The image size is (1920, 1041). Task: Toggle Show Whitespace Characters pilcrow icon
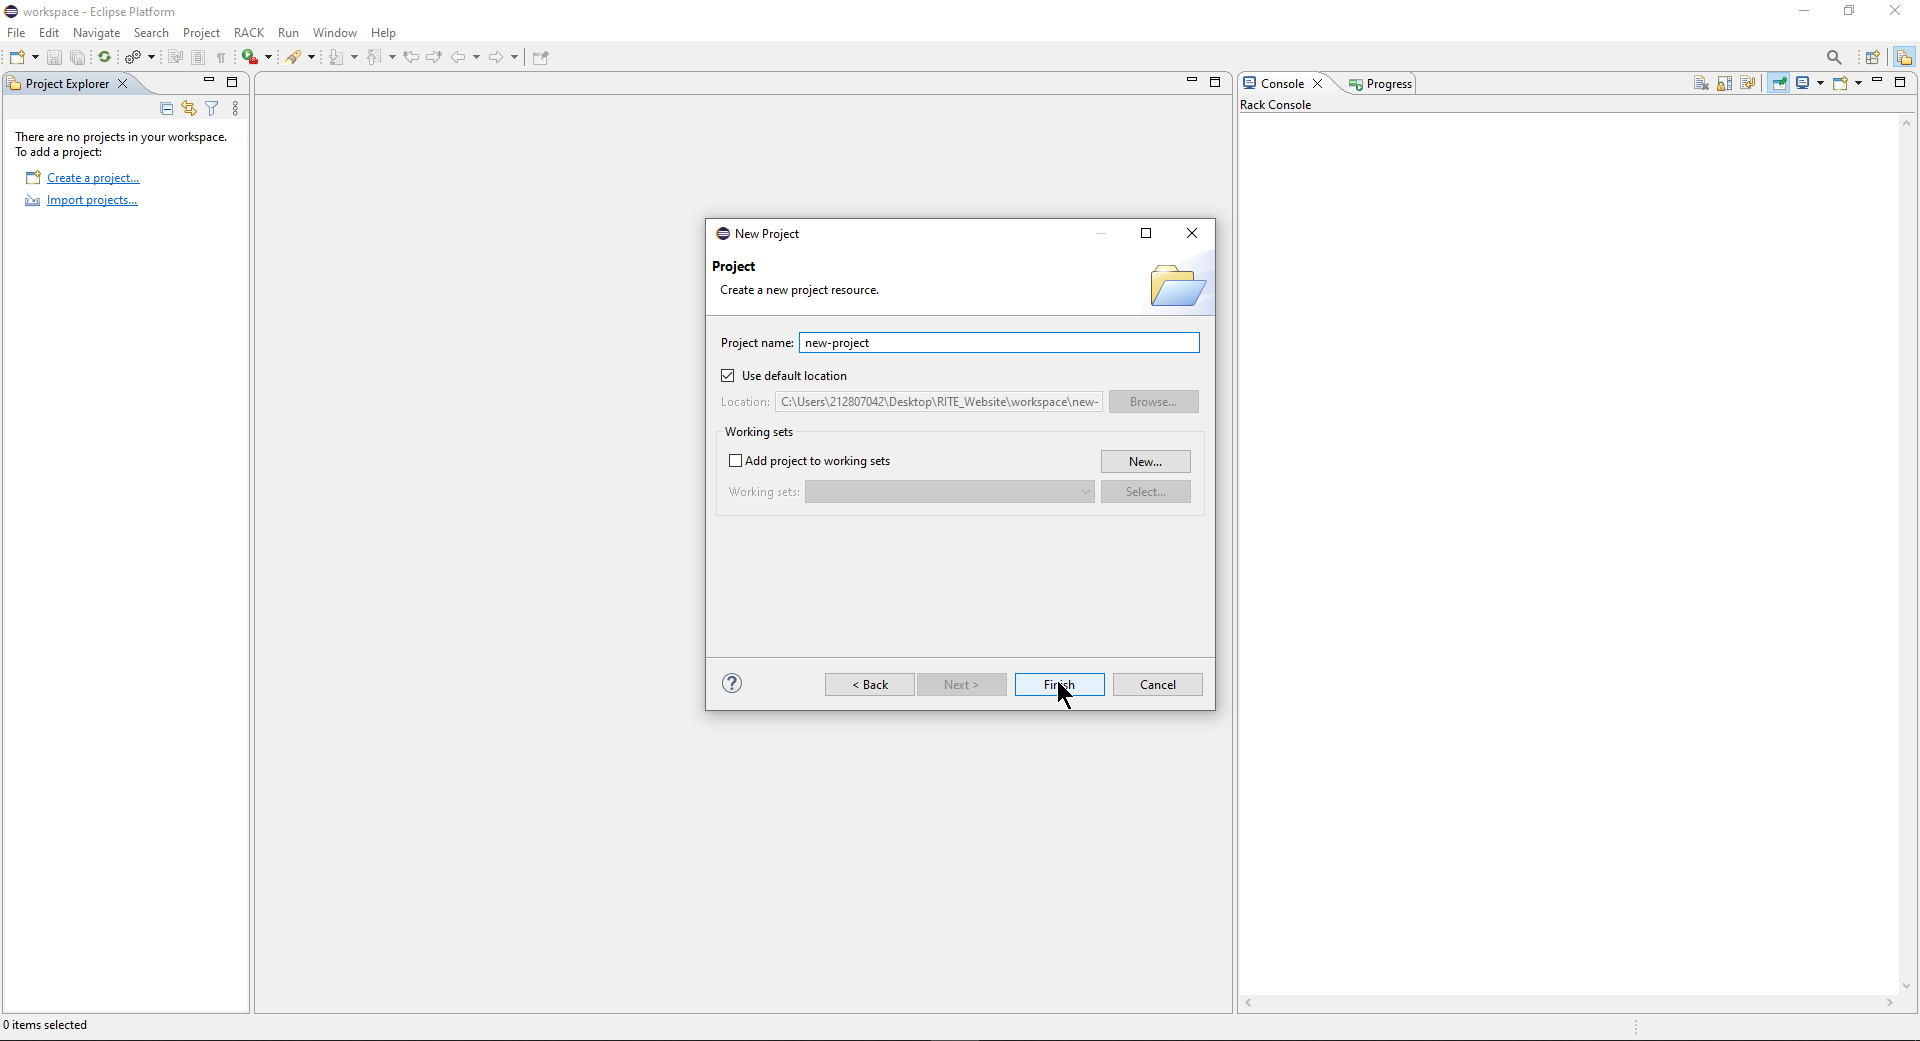pos(221,57)
